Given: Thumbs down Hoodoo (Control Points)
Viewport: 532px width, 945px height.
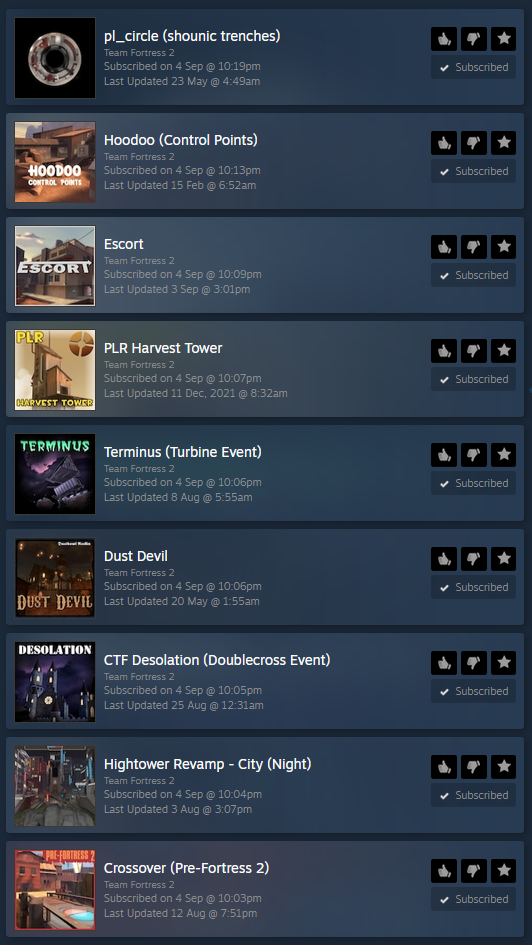Looking at the screenshot, I should [474, 143].
